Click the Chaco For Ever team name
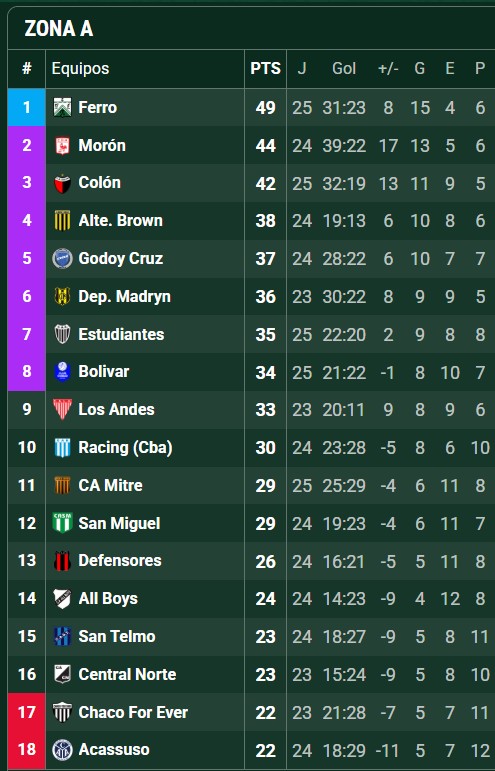The width and height of the screenshot is (495, 771). pos(133,712)
